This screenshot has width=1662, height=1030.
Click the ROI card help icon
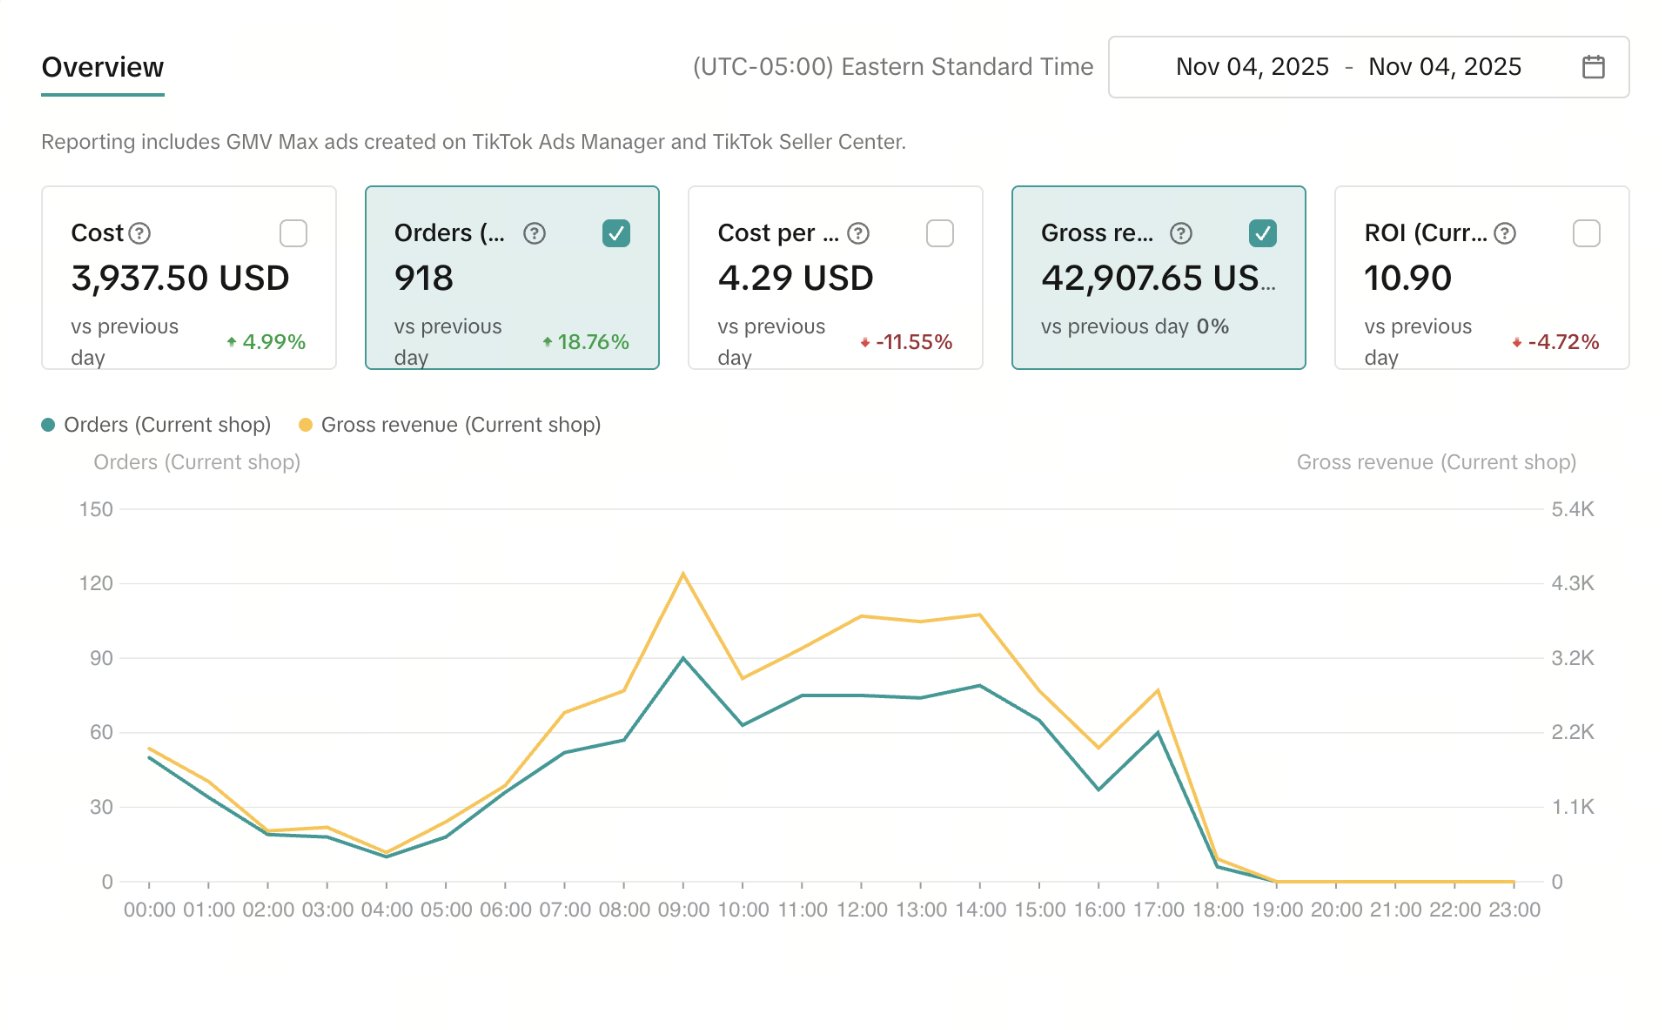(x=1505, y=233)
